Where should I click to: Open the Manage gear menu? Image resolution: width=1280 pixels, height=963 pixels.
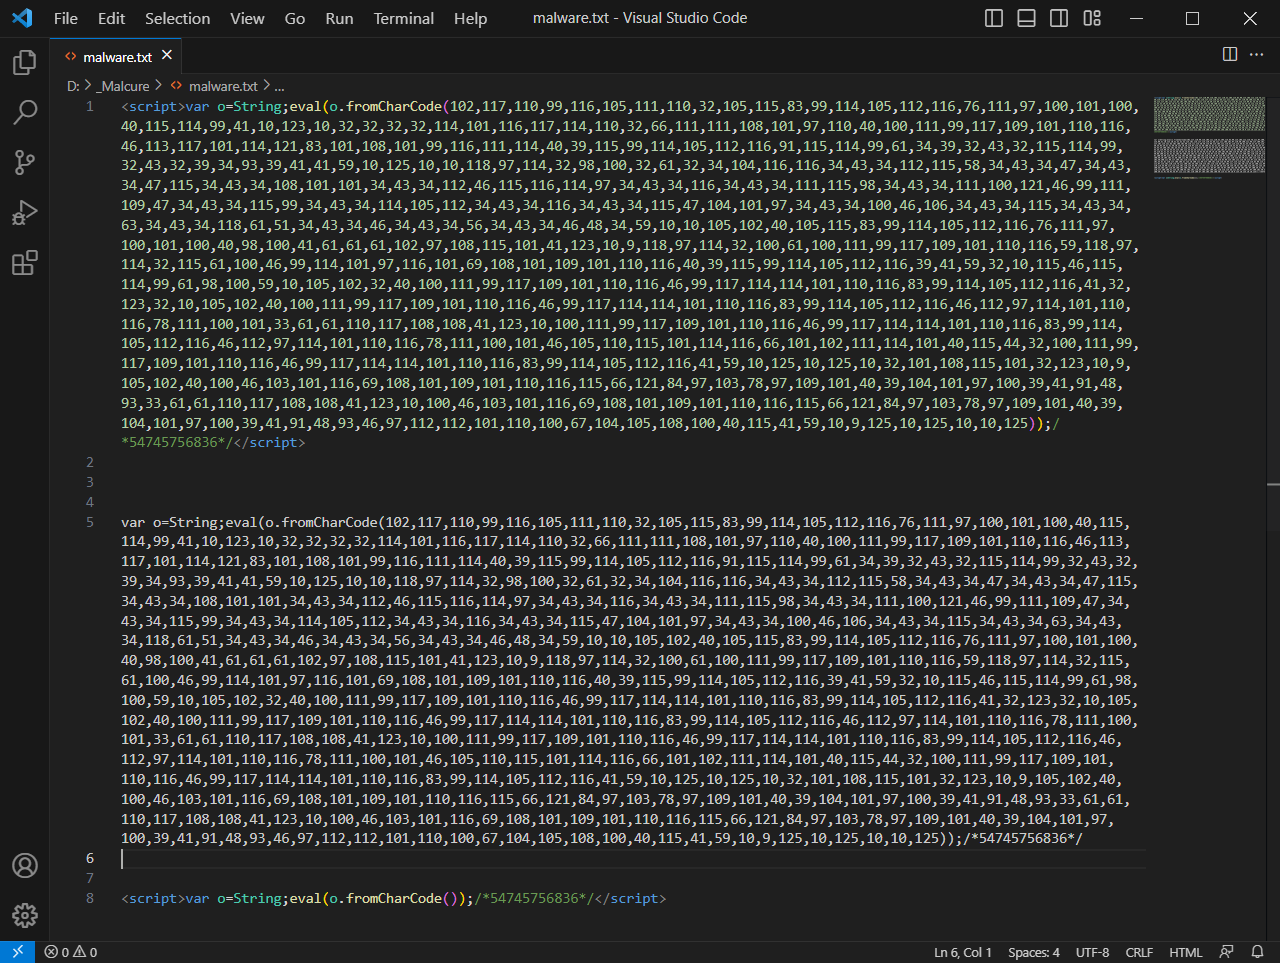(25, 915)
